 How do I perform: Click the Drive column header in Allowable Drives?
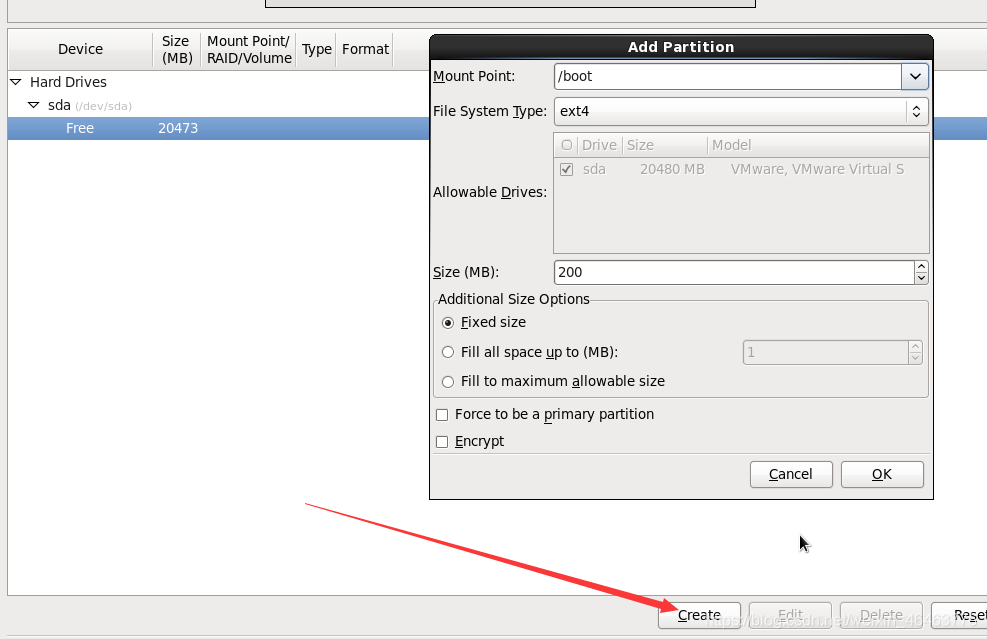(x=599, y=145)
